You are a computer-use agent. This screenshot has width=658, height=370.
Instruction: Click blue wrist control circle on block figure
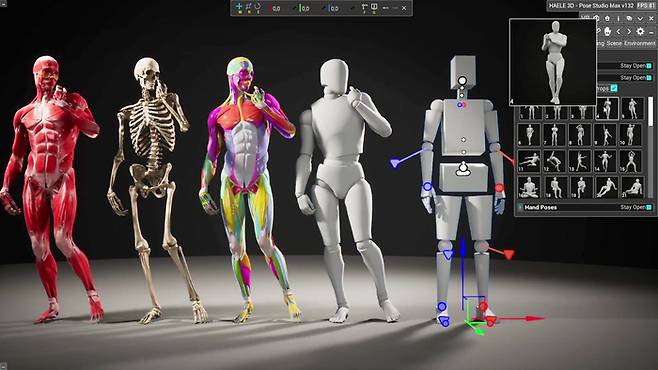(427, 186)
